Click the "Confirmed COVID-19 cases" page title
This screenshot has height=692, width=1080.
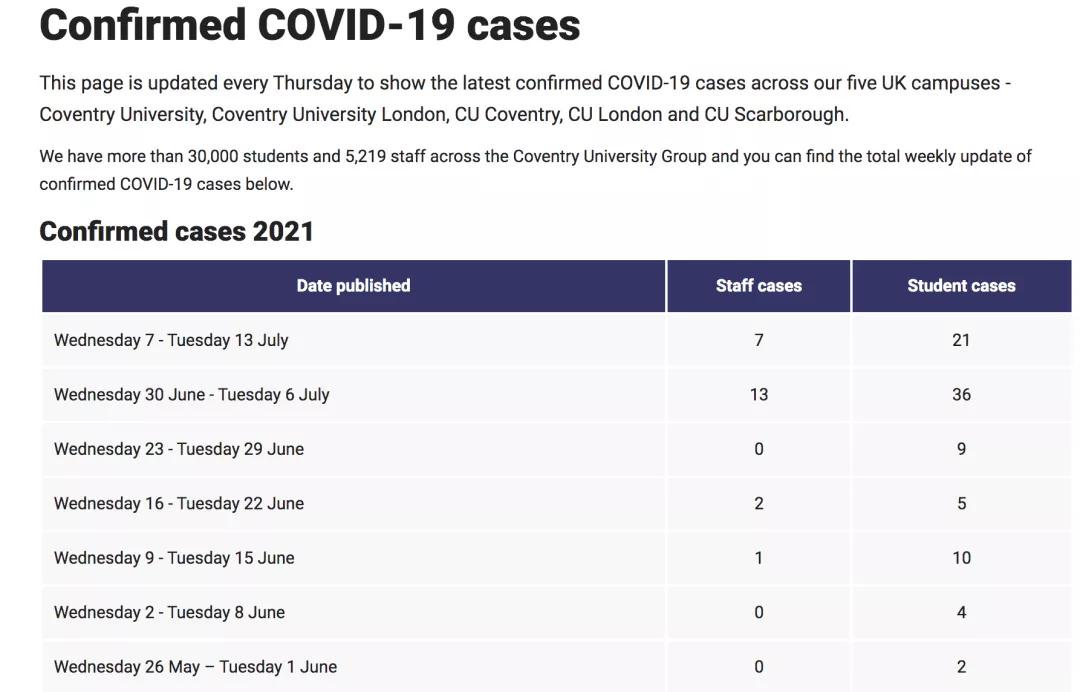pyautogui.click(x=310, y=25)
